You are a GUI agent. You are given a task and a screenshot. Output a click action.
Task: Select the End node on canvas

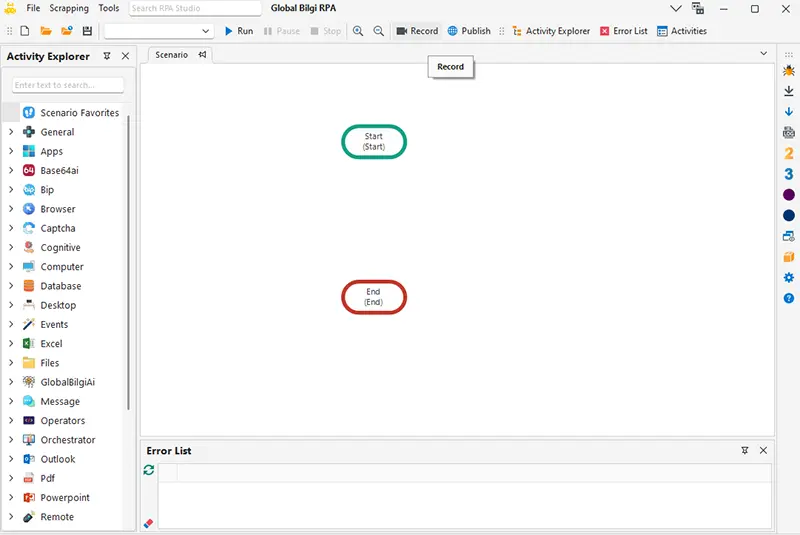click(374, 297)
